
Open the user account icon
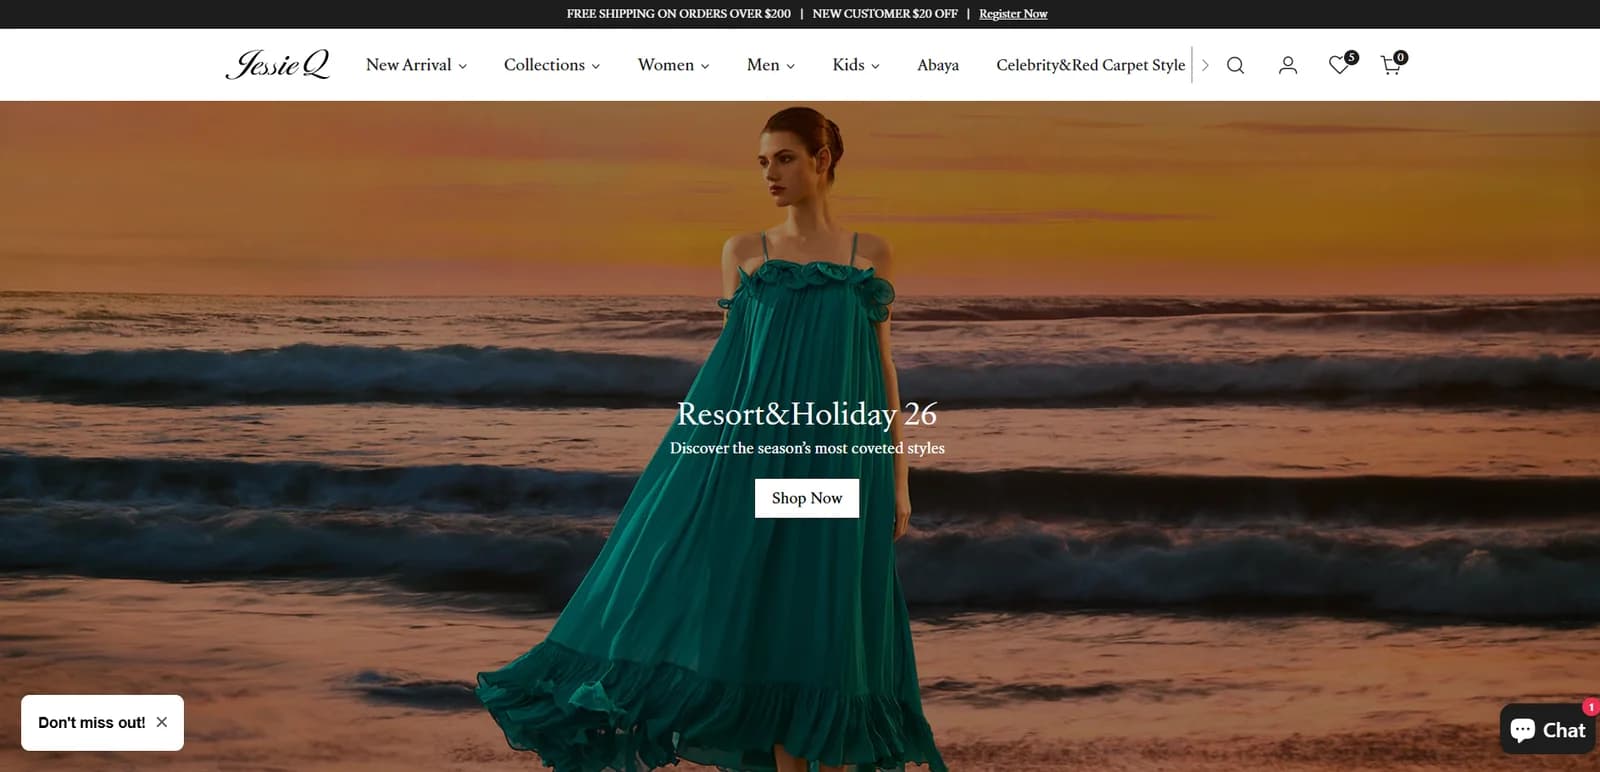tap(1288, 65)
